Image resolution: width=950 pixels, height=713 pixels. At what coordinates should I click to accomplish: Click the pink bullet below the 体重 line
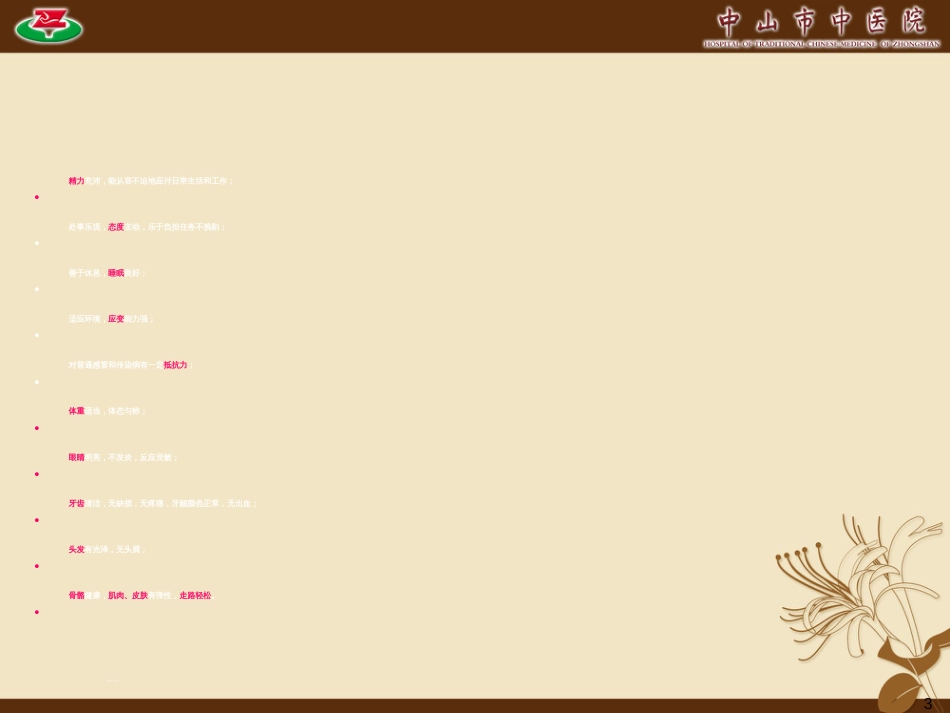coord(37,428)
